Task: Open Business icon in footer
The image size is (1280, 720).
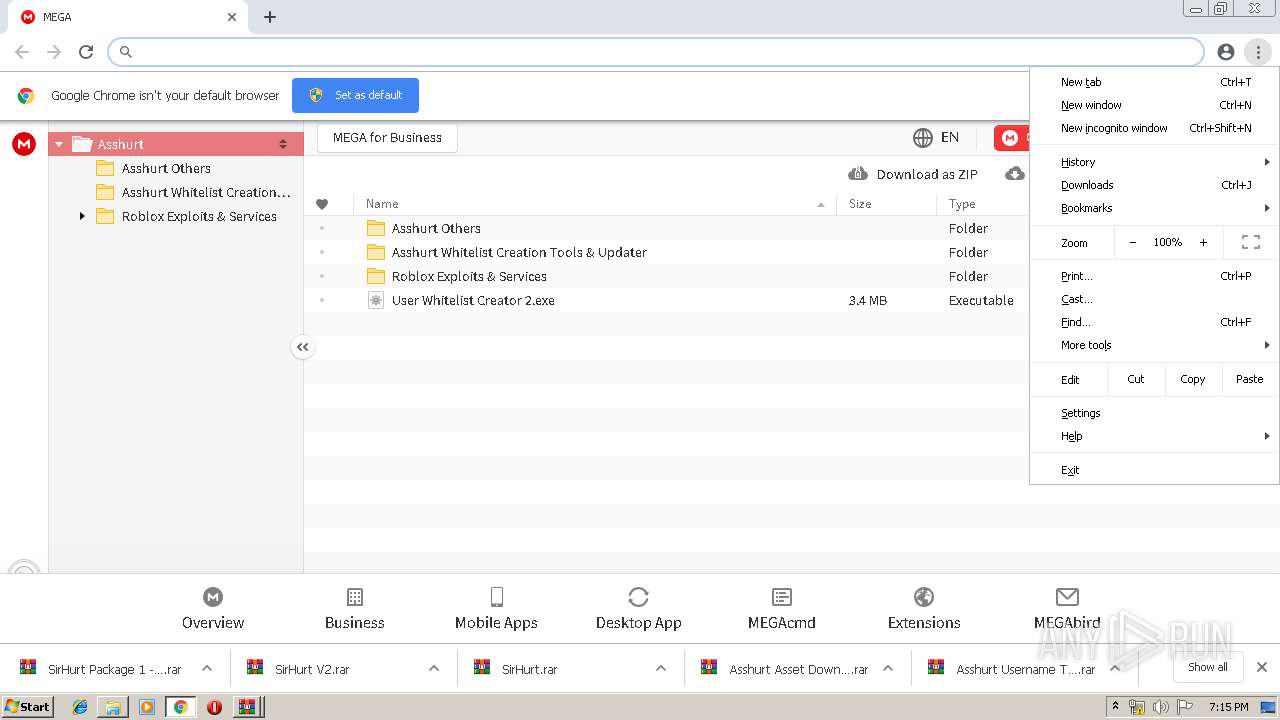Action: pos(355,597)
